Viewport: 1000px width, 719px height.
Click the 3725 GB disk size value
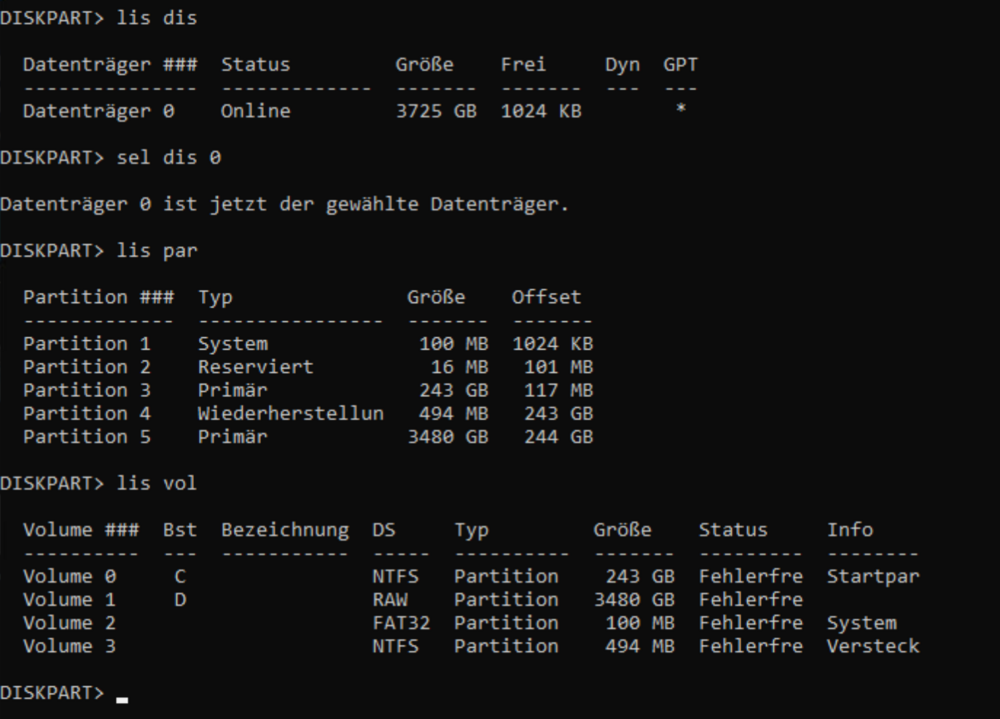point(436,111)
